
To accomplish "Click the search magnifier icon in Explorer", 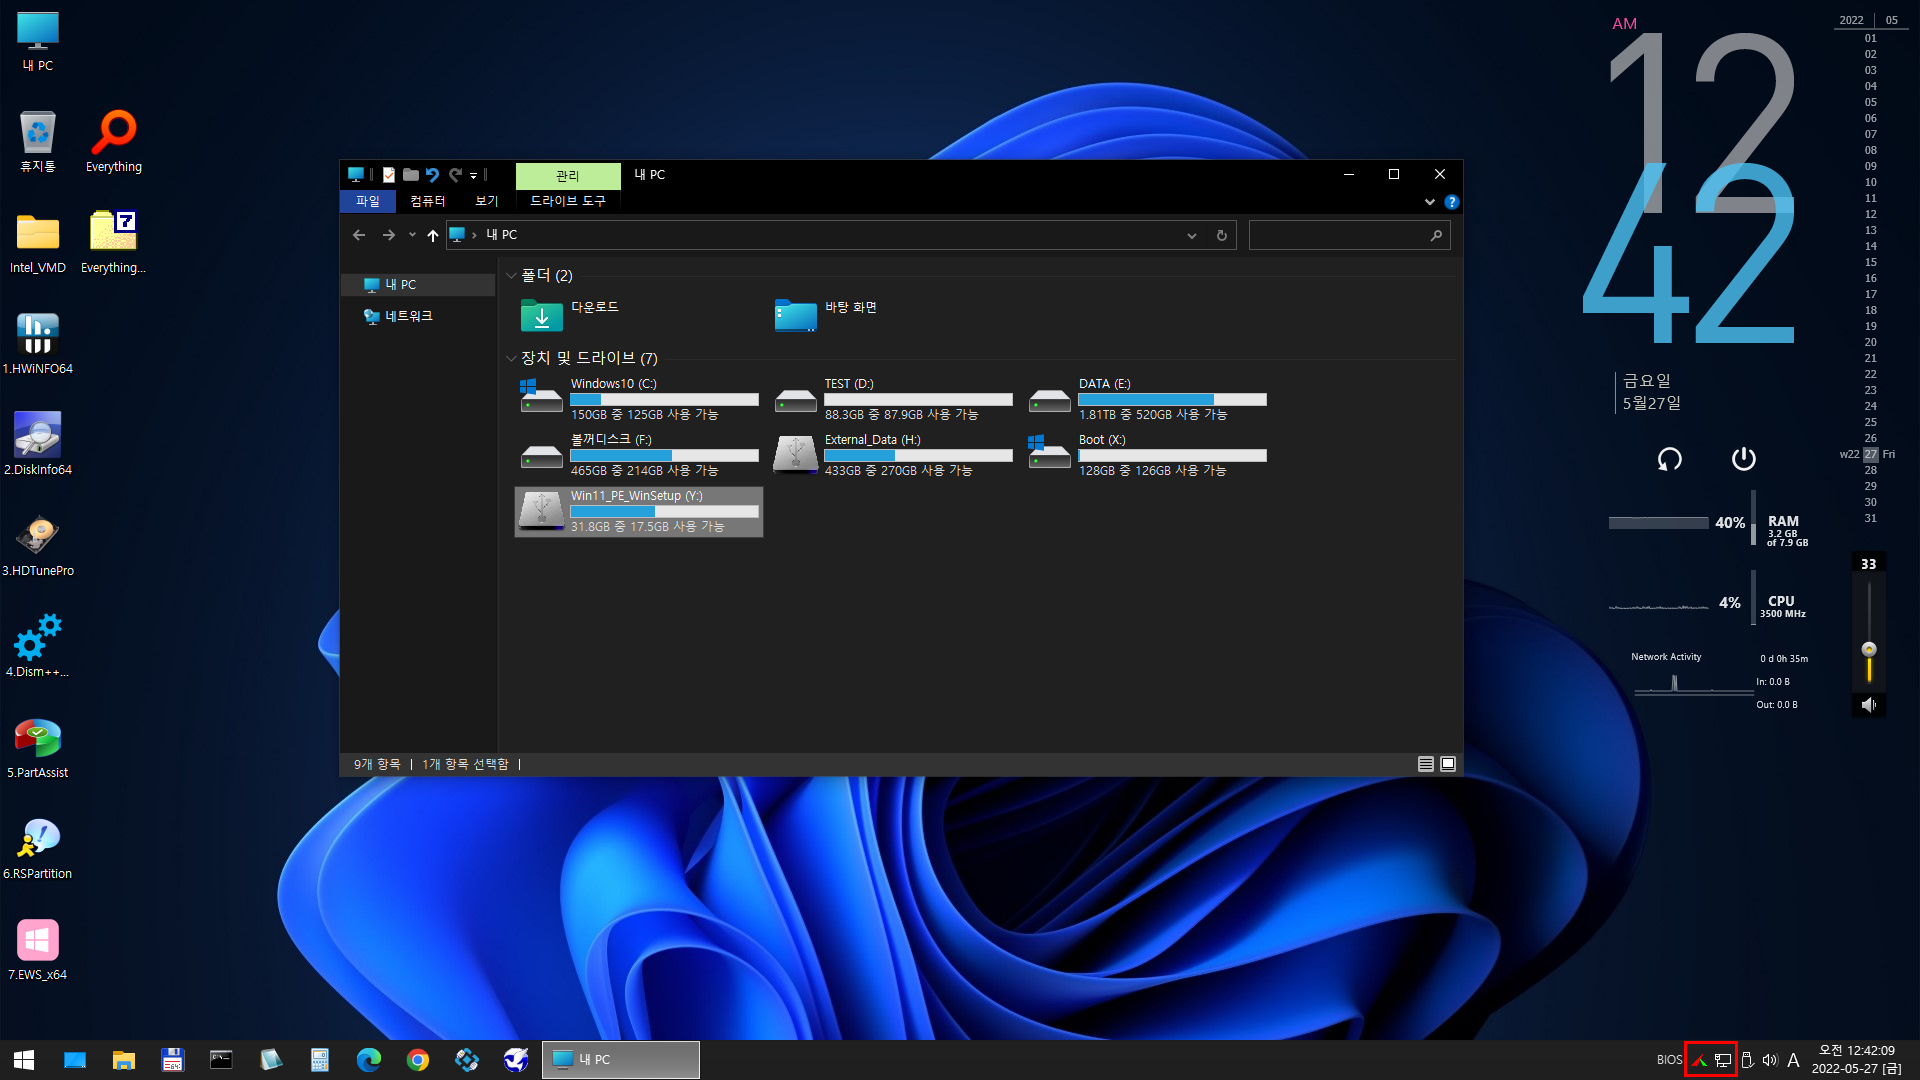I will click(1436, 235).
